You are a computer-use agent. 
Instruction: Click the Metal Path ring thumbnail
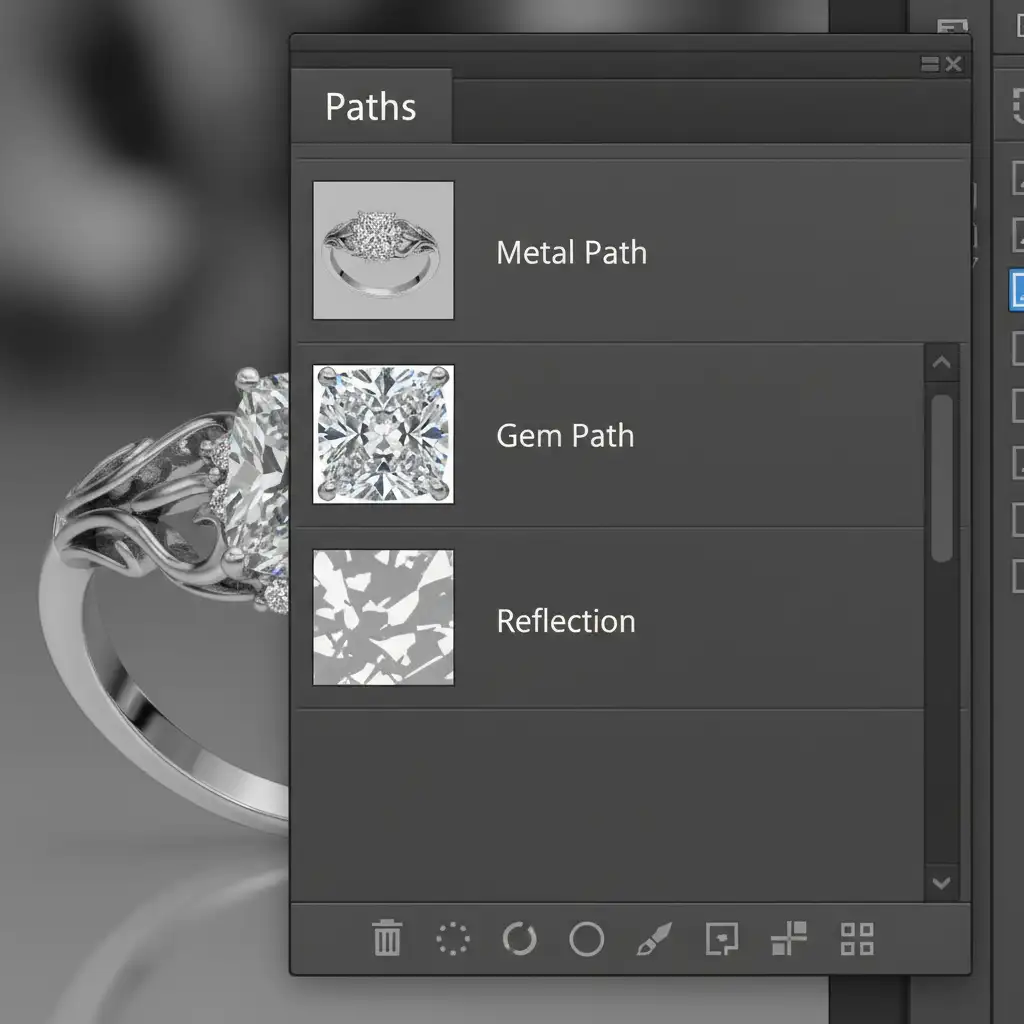pyautogui.click(x=383, y=250)
